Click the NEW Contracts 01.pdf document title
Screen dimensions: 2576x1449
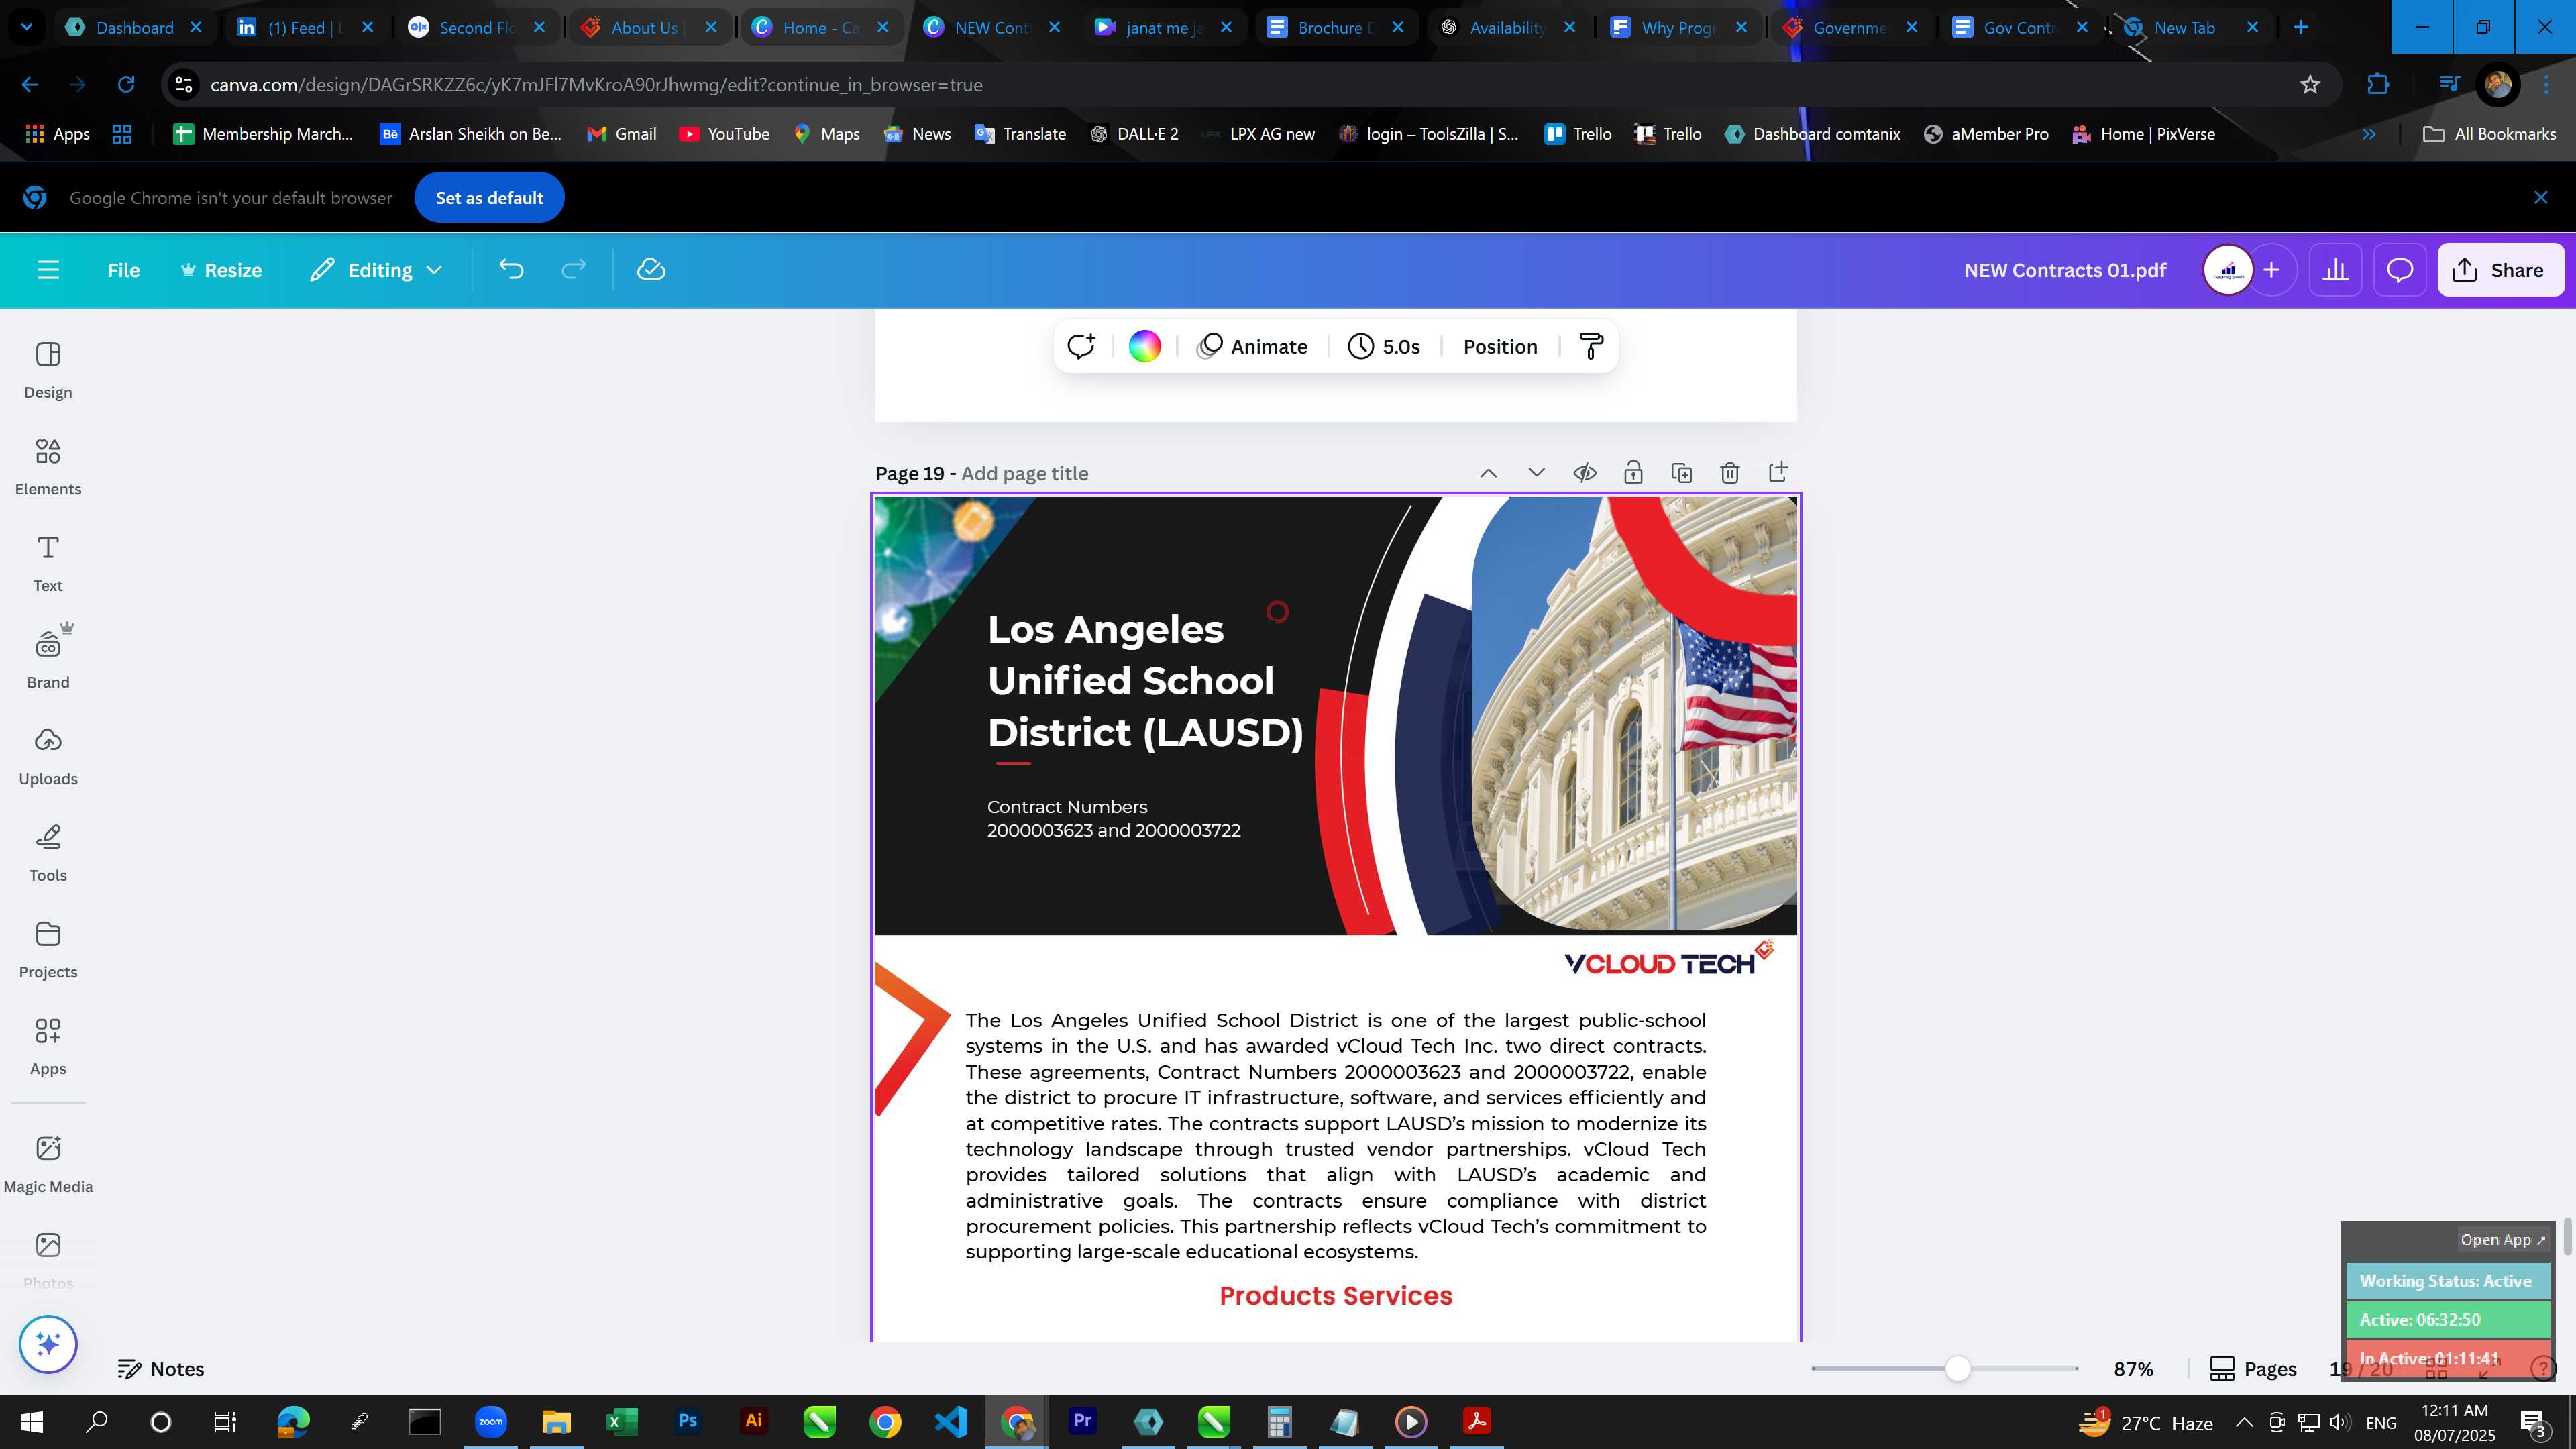[2065, 270]
